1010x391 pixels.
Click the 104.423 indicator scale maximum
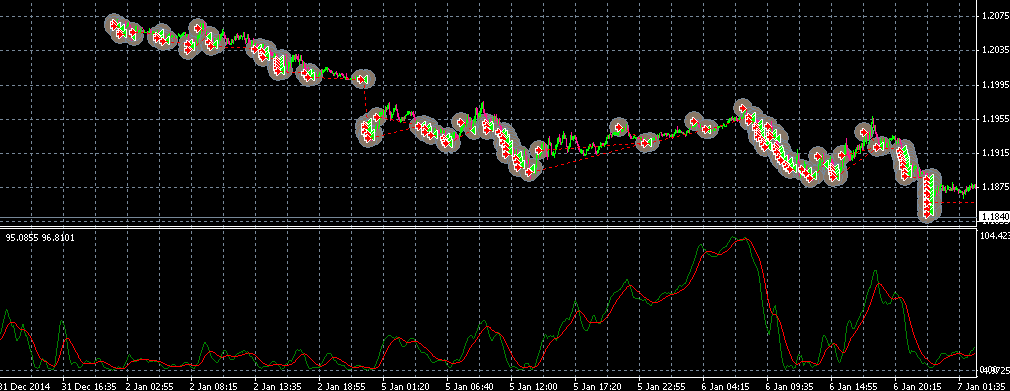click(x=995, y=236)
